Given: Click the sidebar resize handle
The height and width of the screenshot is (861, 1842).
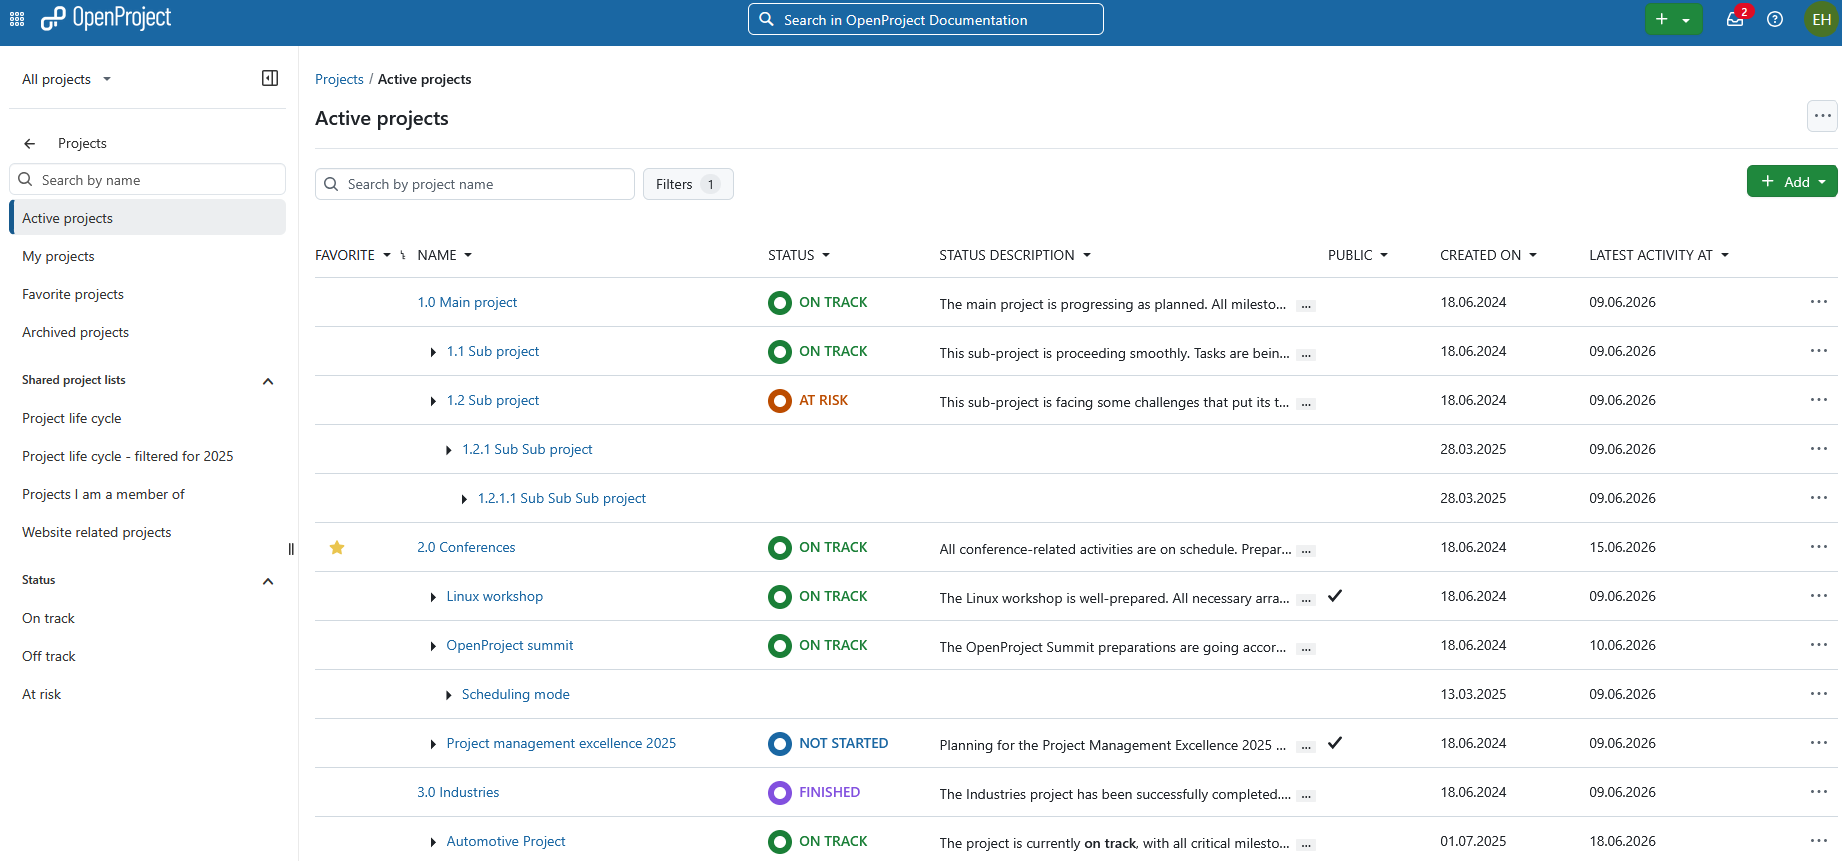Looking at the screenshot, I should [291, 549].
